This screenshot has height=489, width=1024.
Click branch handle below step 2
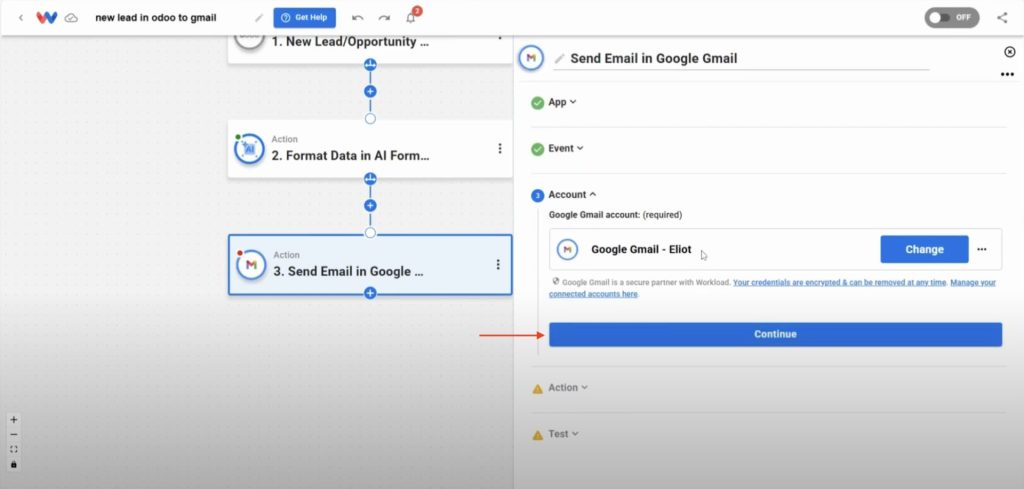370,179
